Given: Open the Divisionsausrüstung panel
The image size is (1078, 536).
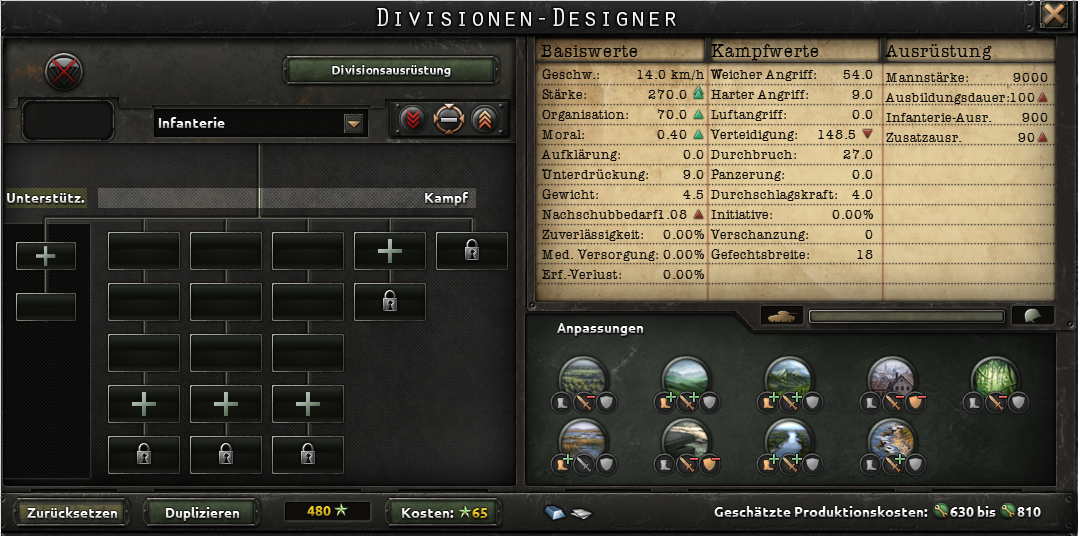Looking at the screenshot, I should 391,70.
